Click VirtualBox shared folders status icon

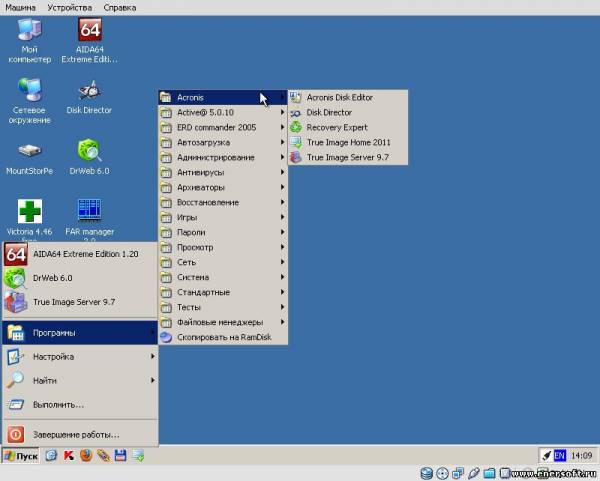click(x=489, y=473)
